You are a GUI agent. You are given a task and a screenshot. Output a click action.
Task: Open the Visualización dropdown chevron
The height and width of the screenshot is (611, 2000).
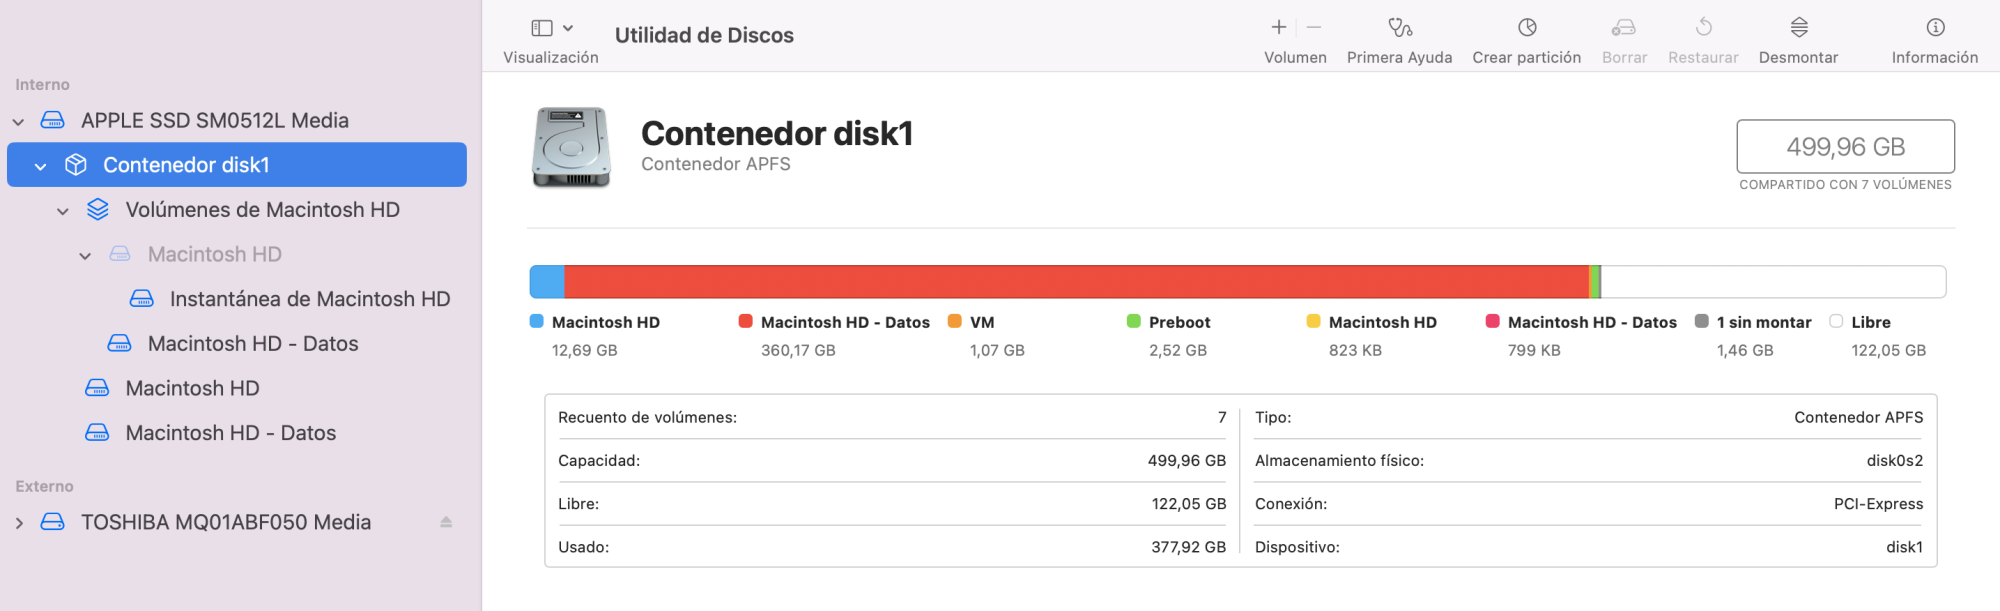tap(568, 28)
